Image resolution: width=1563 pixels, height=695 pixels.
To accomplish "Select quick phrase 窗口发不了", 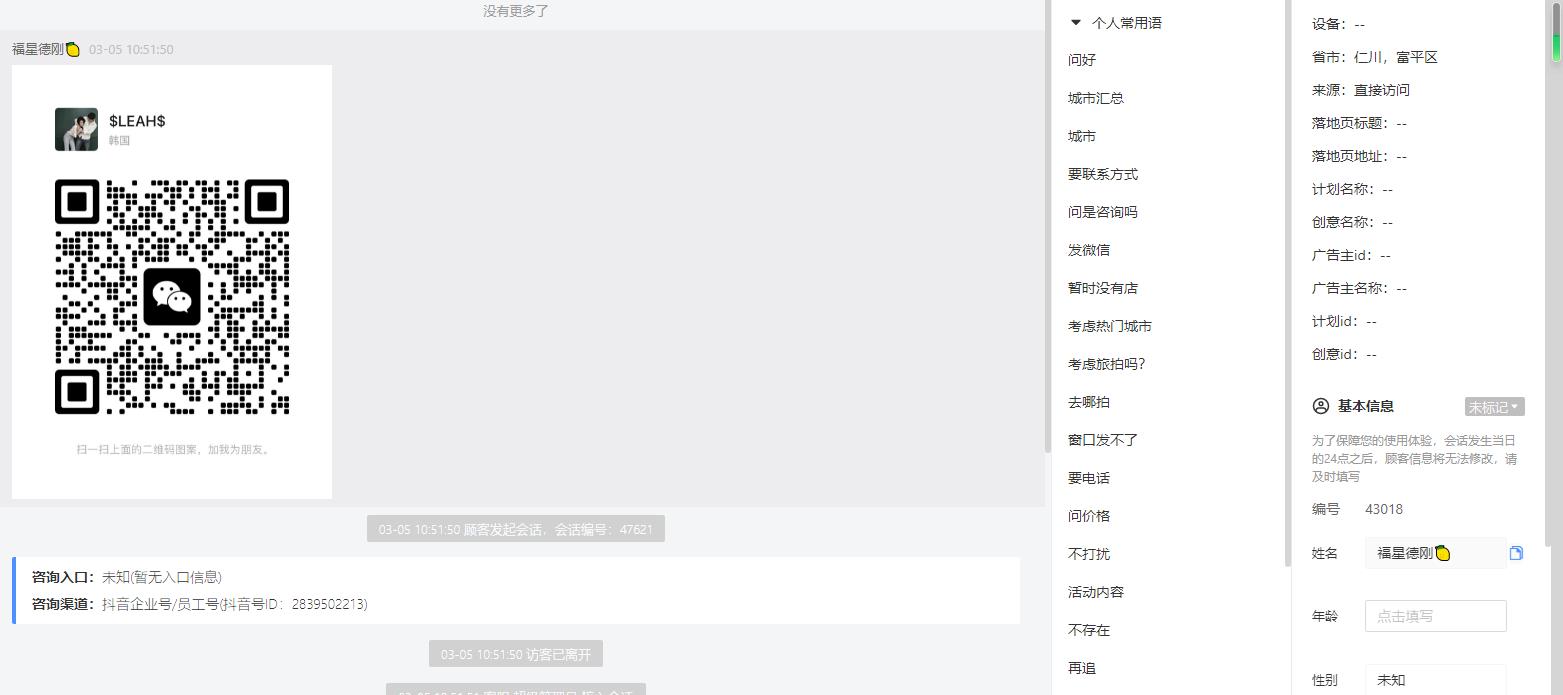I will [1103, 440].
